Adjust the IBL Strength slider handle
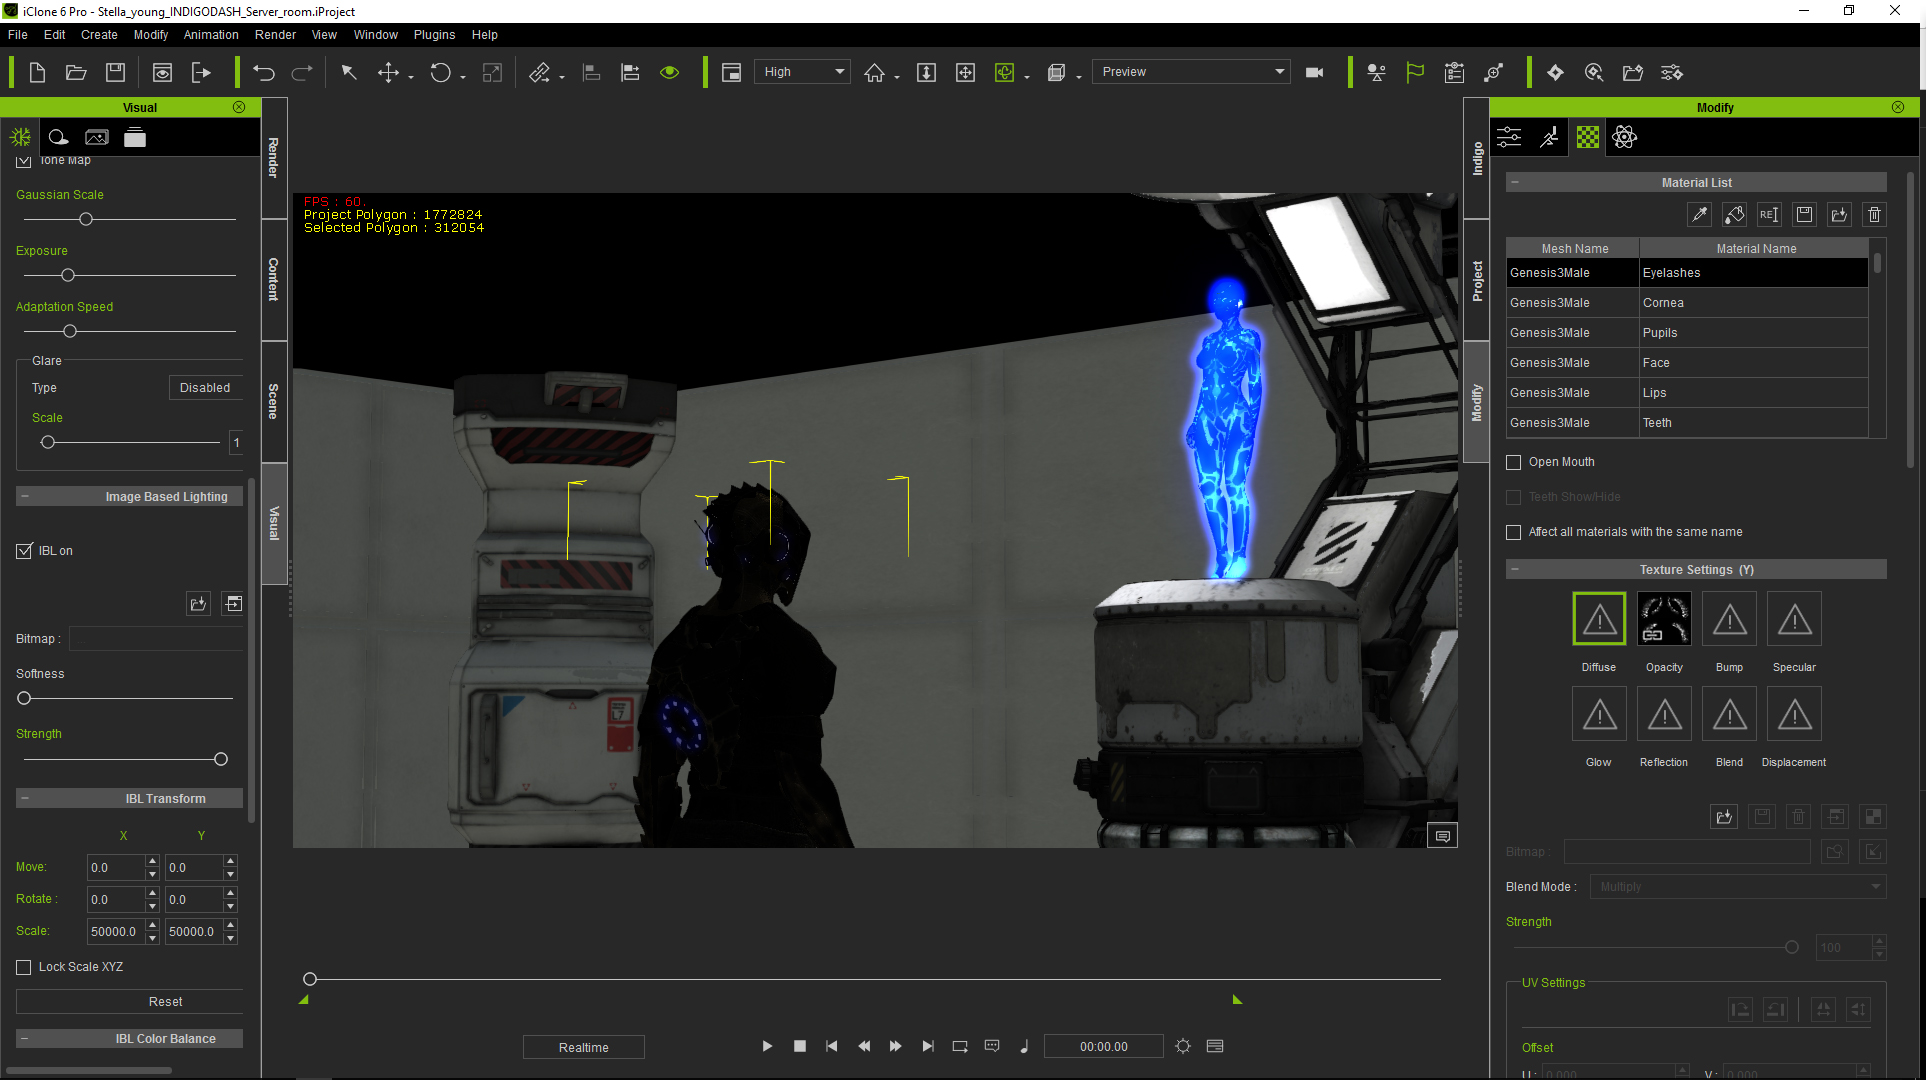This screenshot has width=1926, height=1080. tap(221, 759)
